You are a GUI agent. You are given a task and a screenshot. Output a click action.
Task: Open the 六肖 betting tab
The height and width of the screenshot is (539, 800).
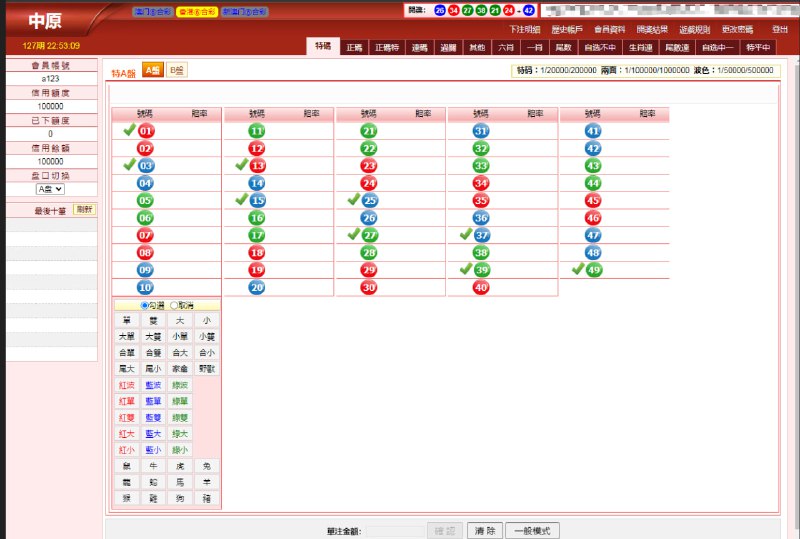(x=506, y=47)
